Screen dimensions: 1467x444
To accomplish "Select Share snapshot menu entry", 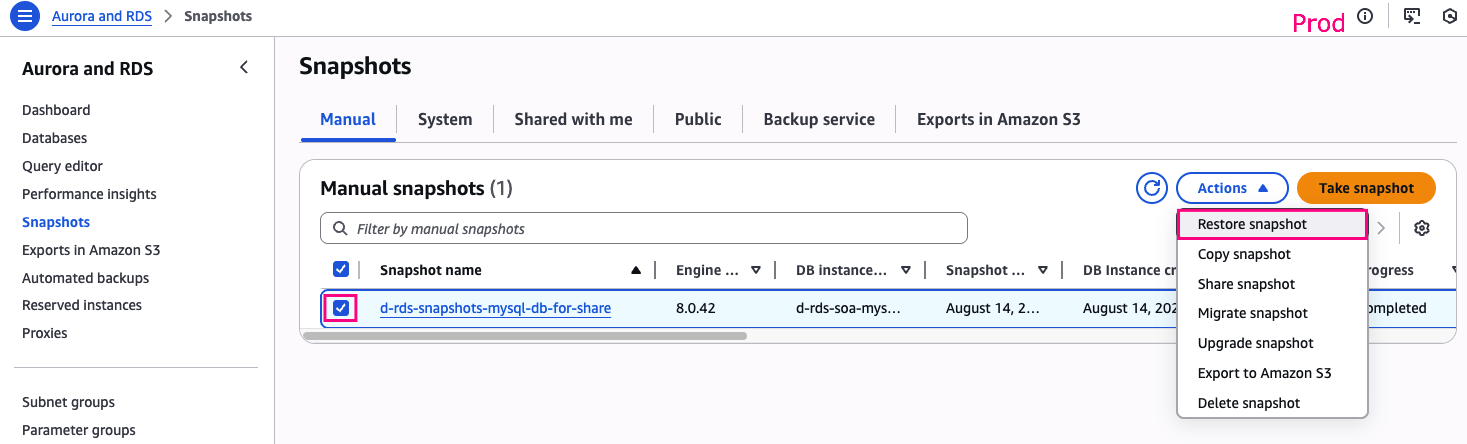I will (x=1246, y=284).
